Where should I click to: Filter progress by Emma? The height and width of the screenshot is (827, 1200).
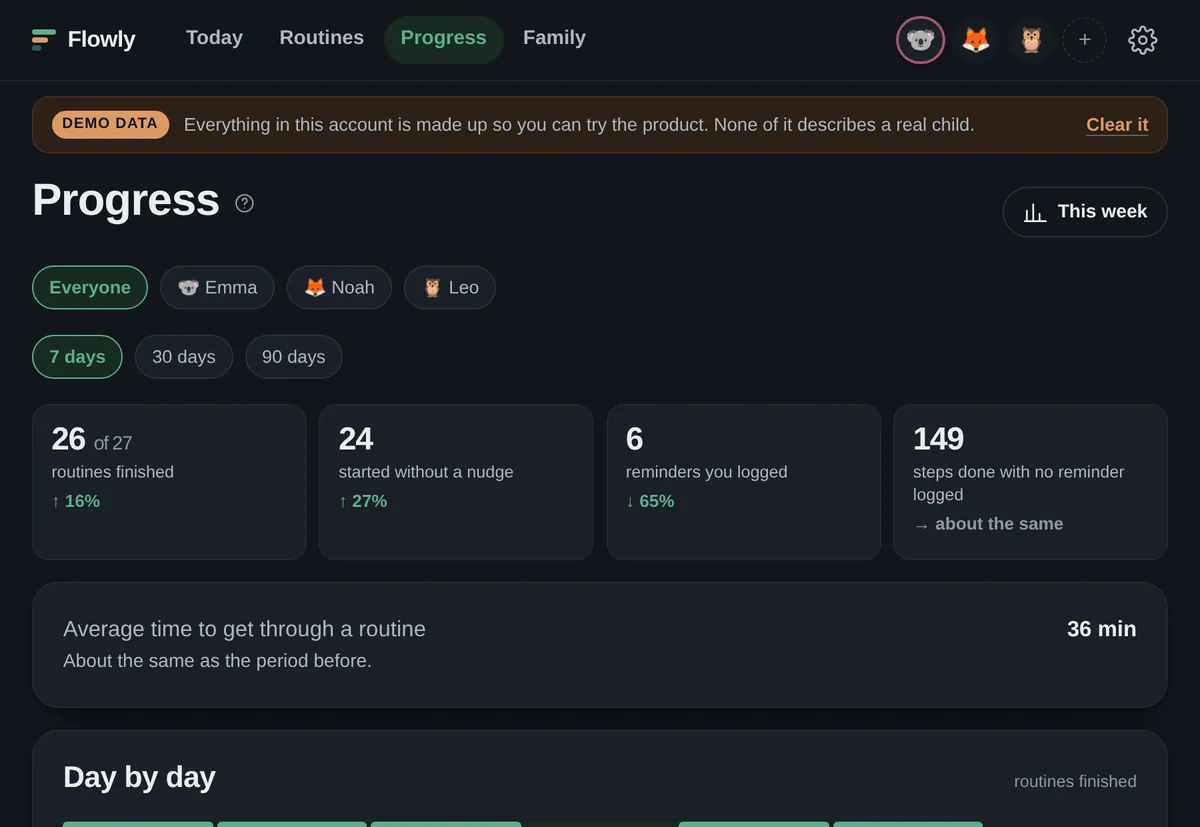click(x=217, y=288)
